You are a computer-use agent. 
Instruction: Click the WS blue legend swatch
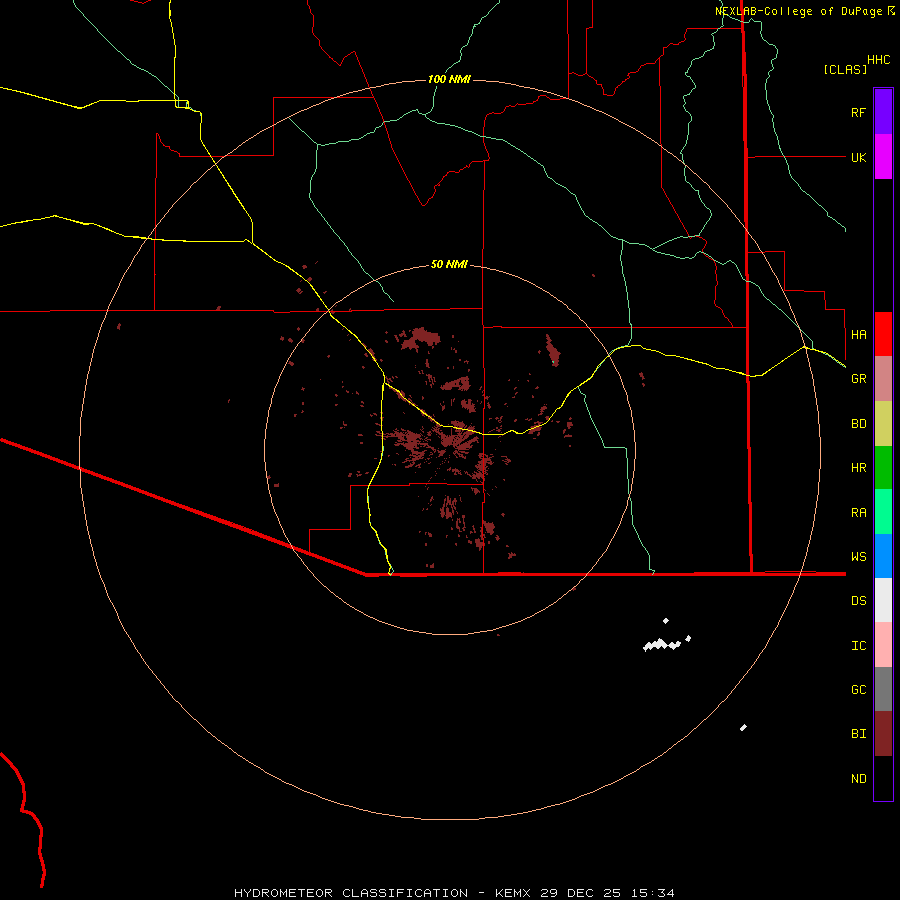click(x=883, y=556)
